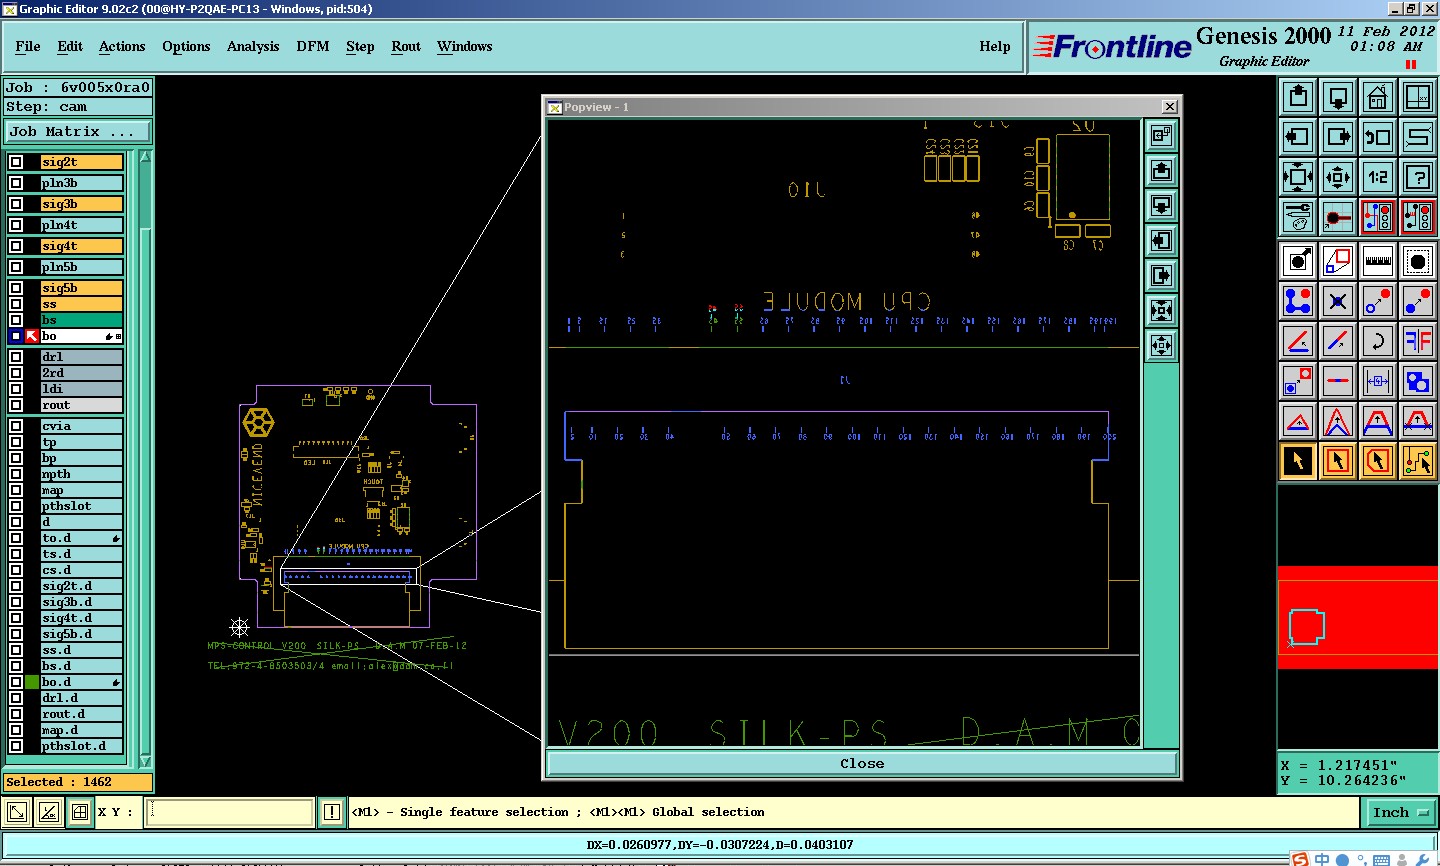The height and width of the screenshot is (866, 1440).
Task: Toggle the sig2t layer checkbox
Action: click(x=16, y=162)
